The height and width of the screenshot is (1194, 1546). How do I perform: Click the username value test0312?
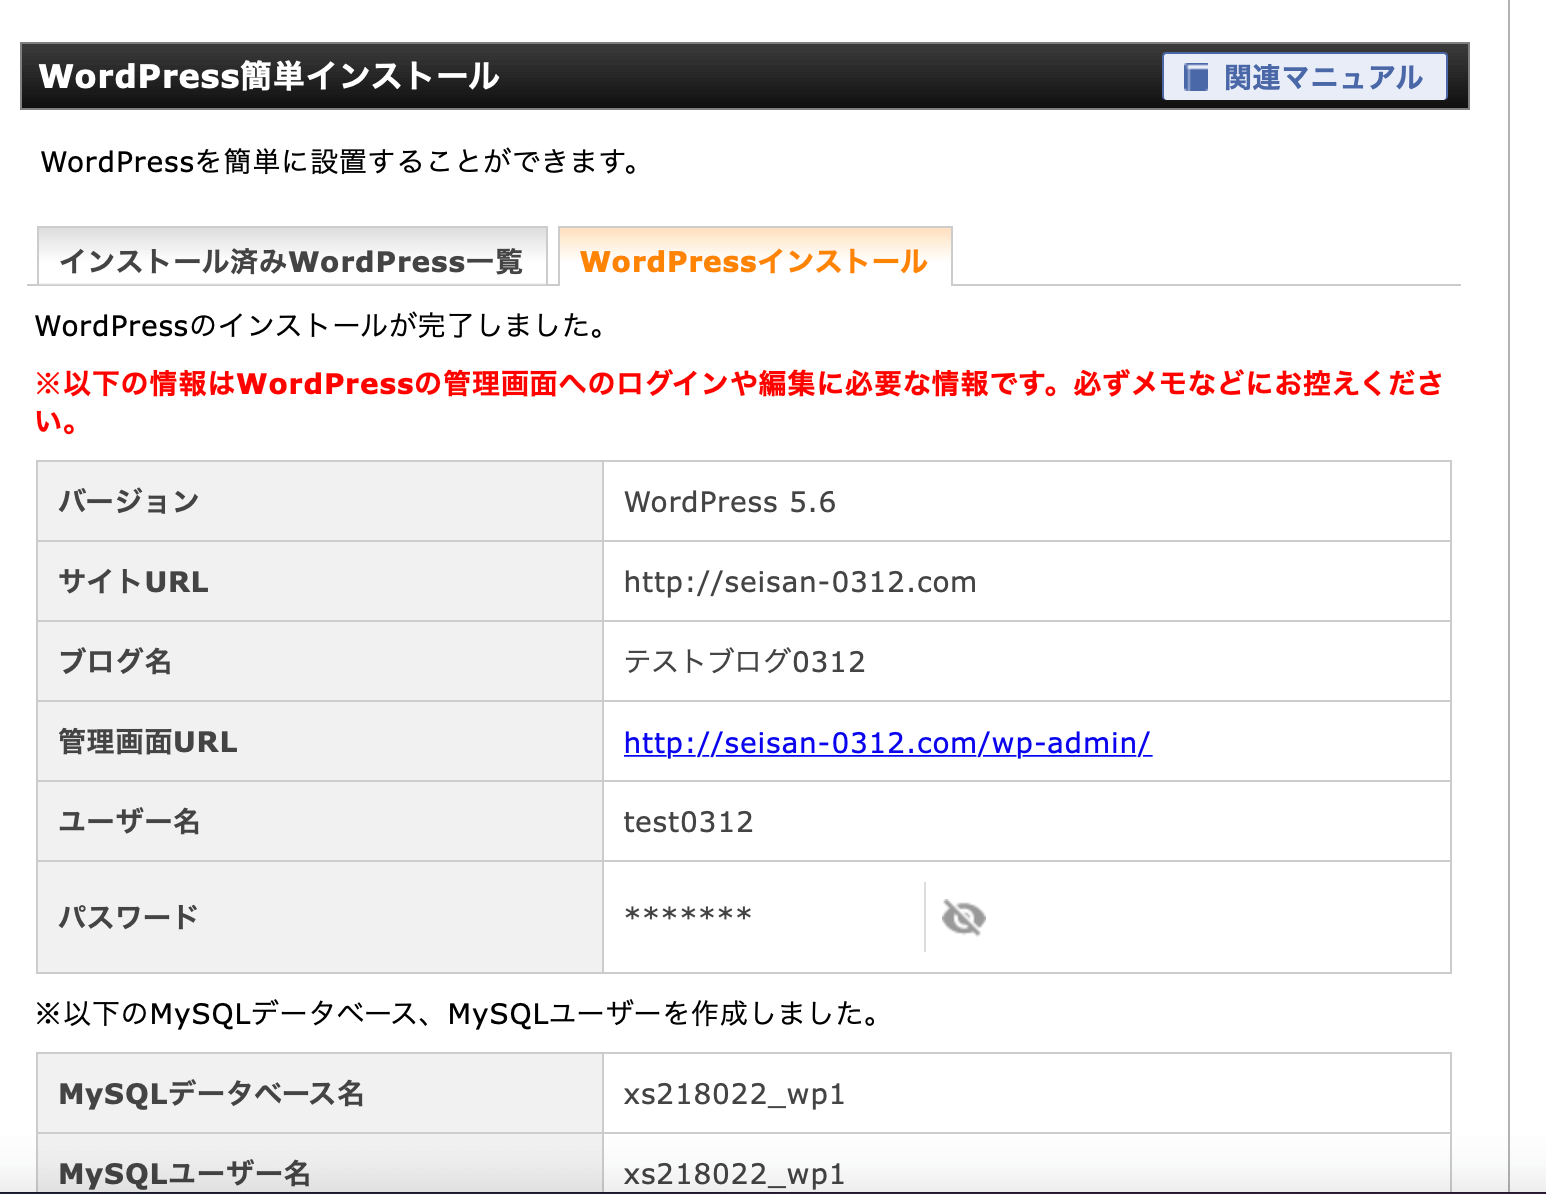coord(688,822)
